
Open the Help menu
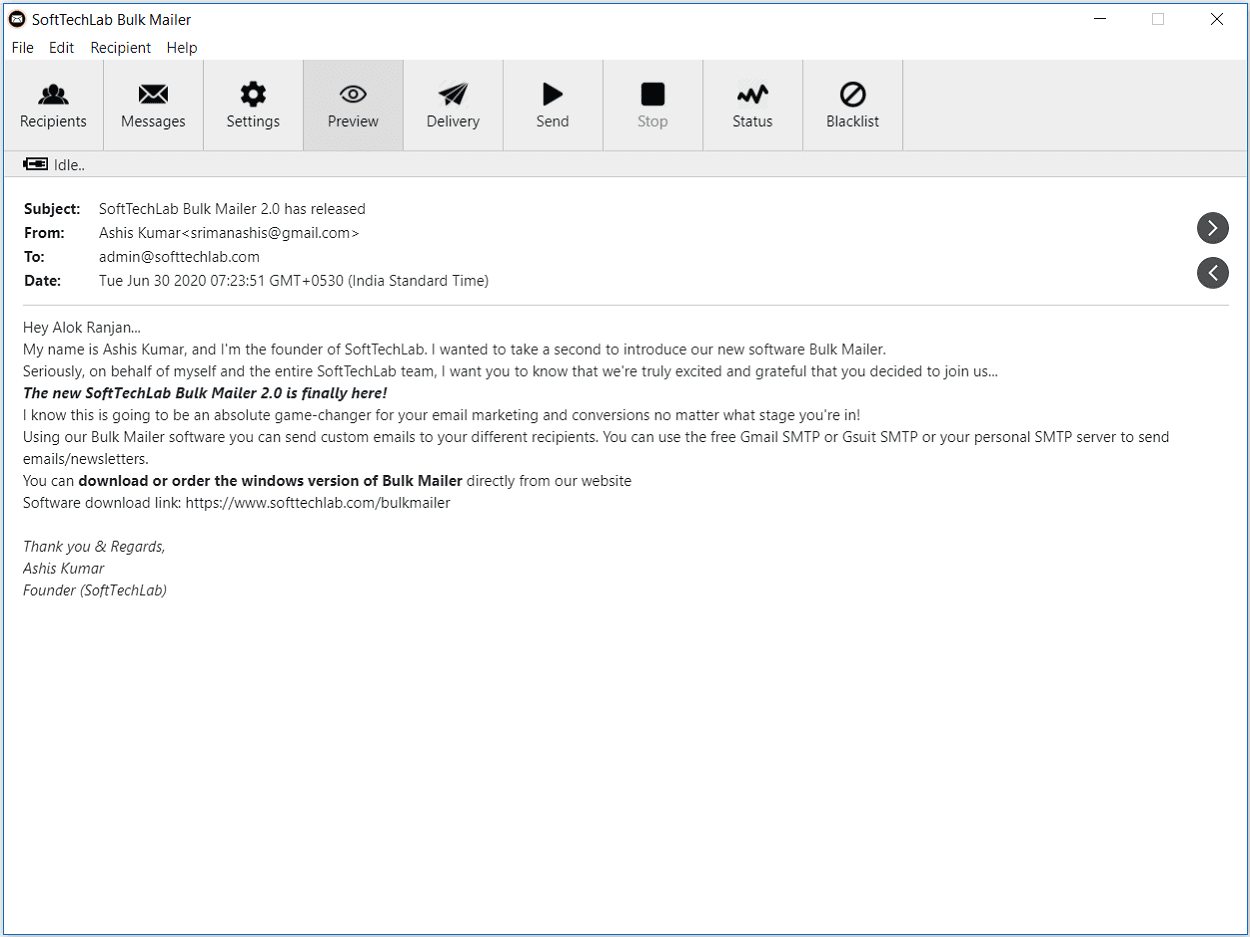click(182, 47)
